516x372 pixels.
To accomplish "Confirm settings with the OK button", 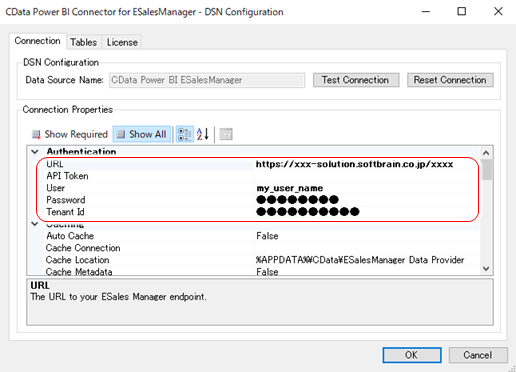I will click(412, 355).
